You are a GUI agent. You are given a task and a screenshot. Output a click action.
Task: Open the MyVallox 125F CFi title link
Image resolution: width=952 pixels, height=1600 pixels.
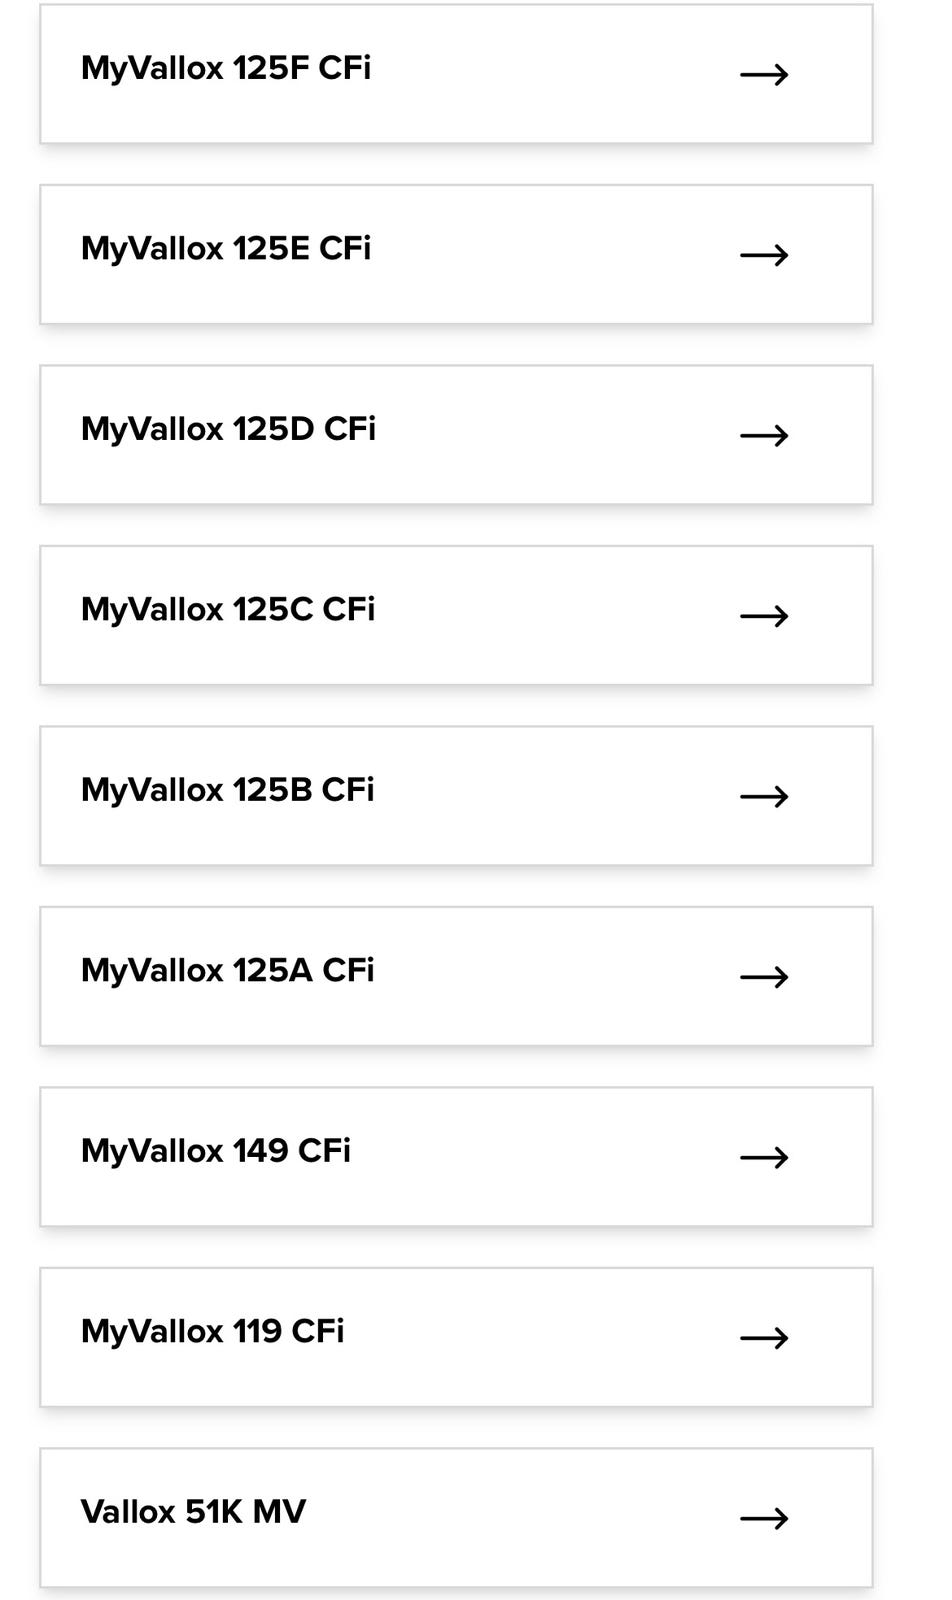click(x=226, y=68)
